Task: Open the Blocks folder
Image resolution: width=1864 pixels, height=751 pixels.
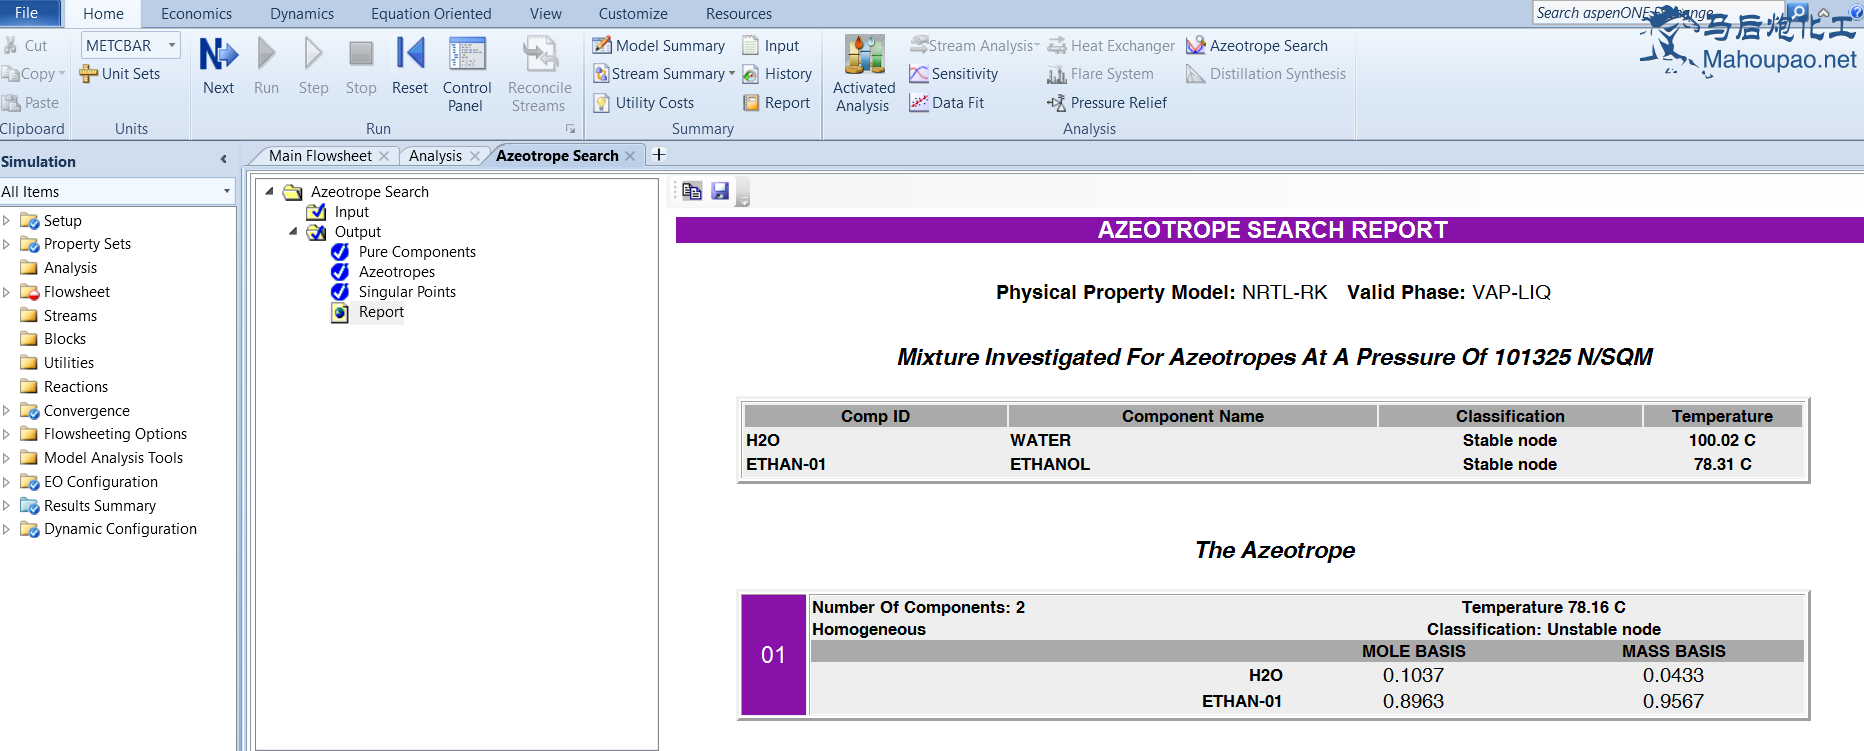Action: [x=65, y=339]
